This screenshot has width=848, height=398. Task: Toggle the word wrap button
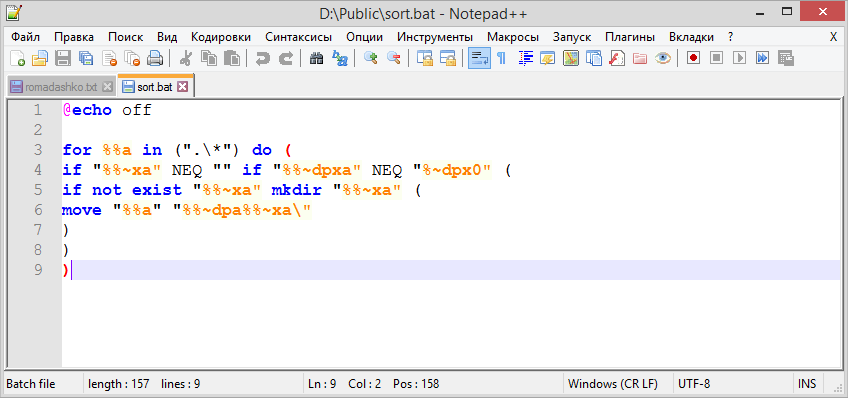pyautogui.click(x=479, y=58)
